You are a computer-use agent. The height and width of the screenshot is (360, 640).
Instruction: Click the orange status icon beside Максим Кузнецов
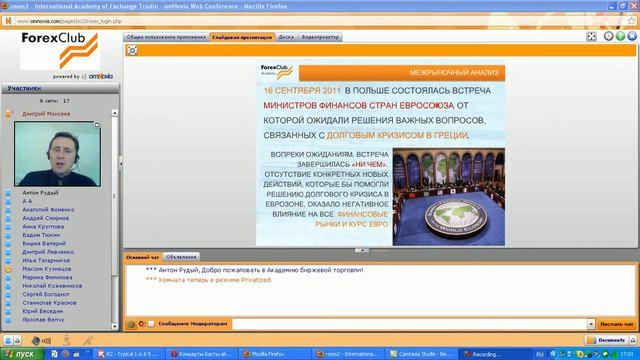click(x=8, y=269)
